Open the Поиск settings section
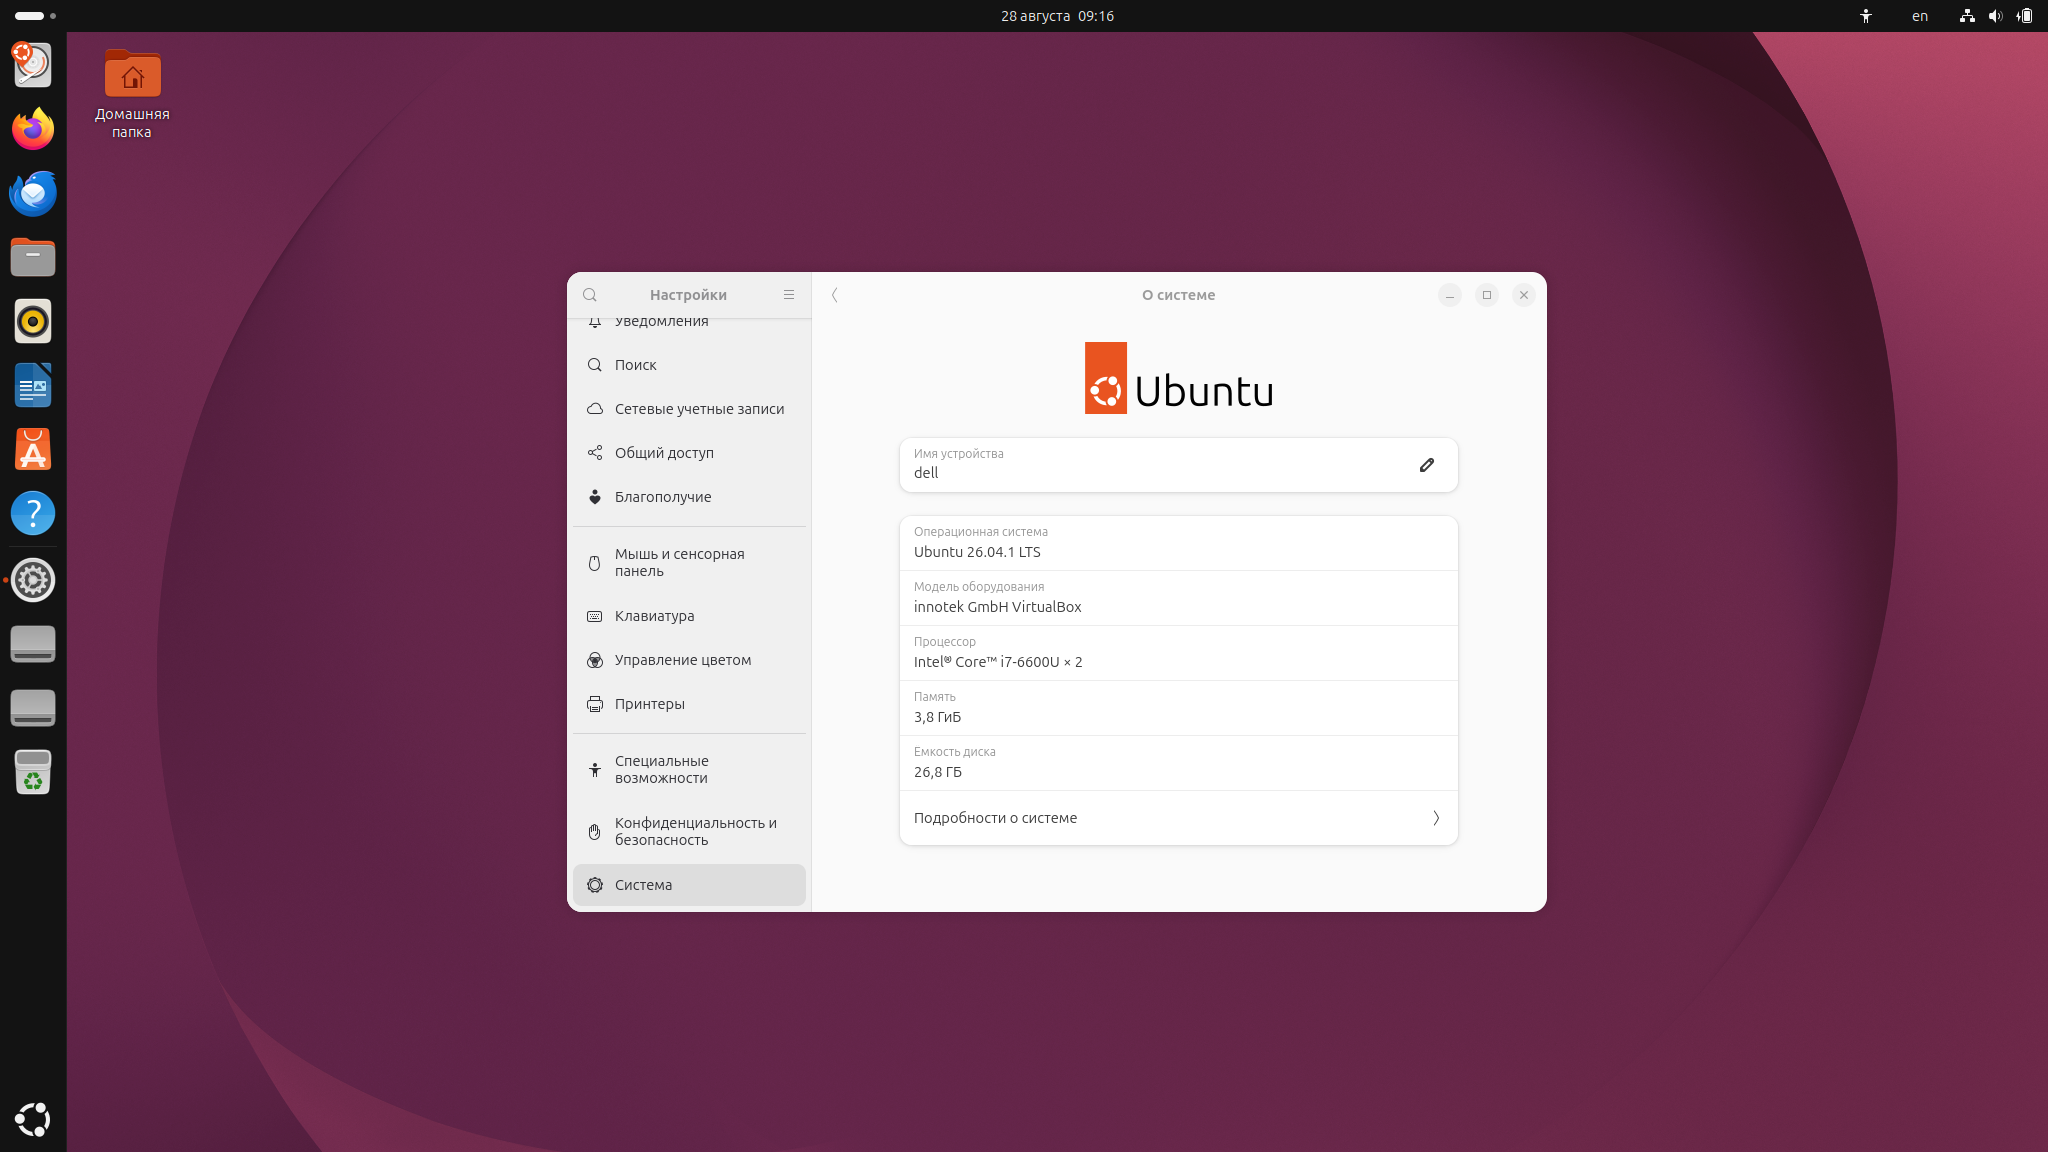 689,365
